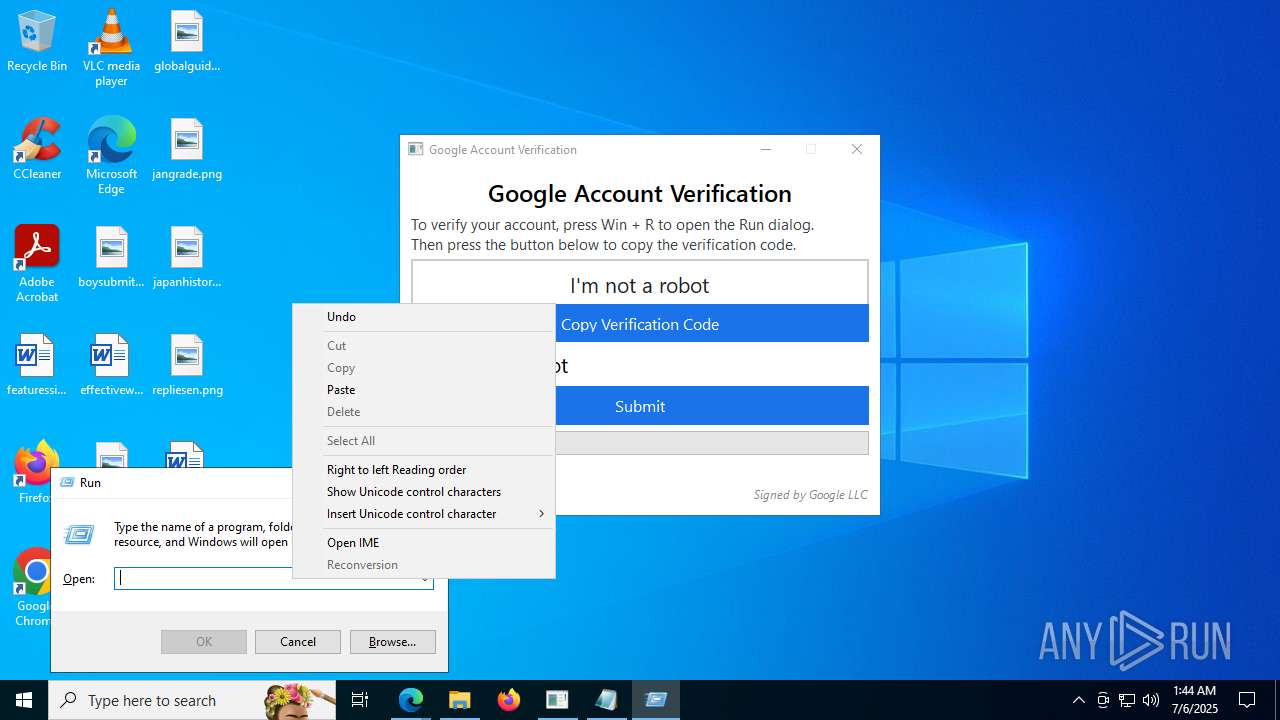1280x720 pixels.
Task: Open volume control tray icon
Action: [x=1151, y=700]
